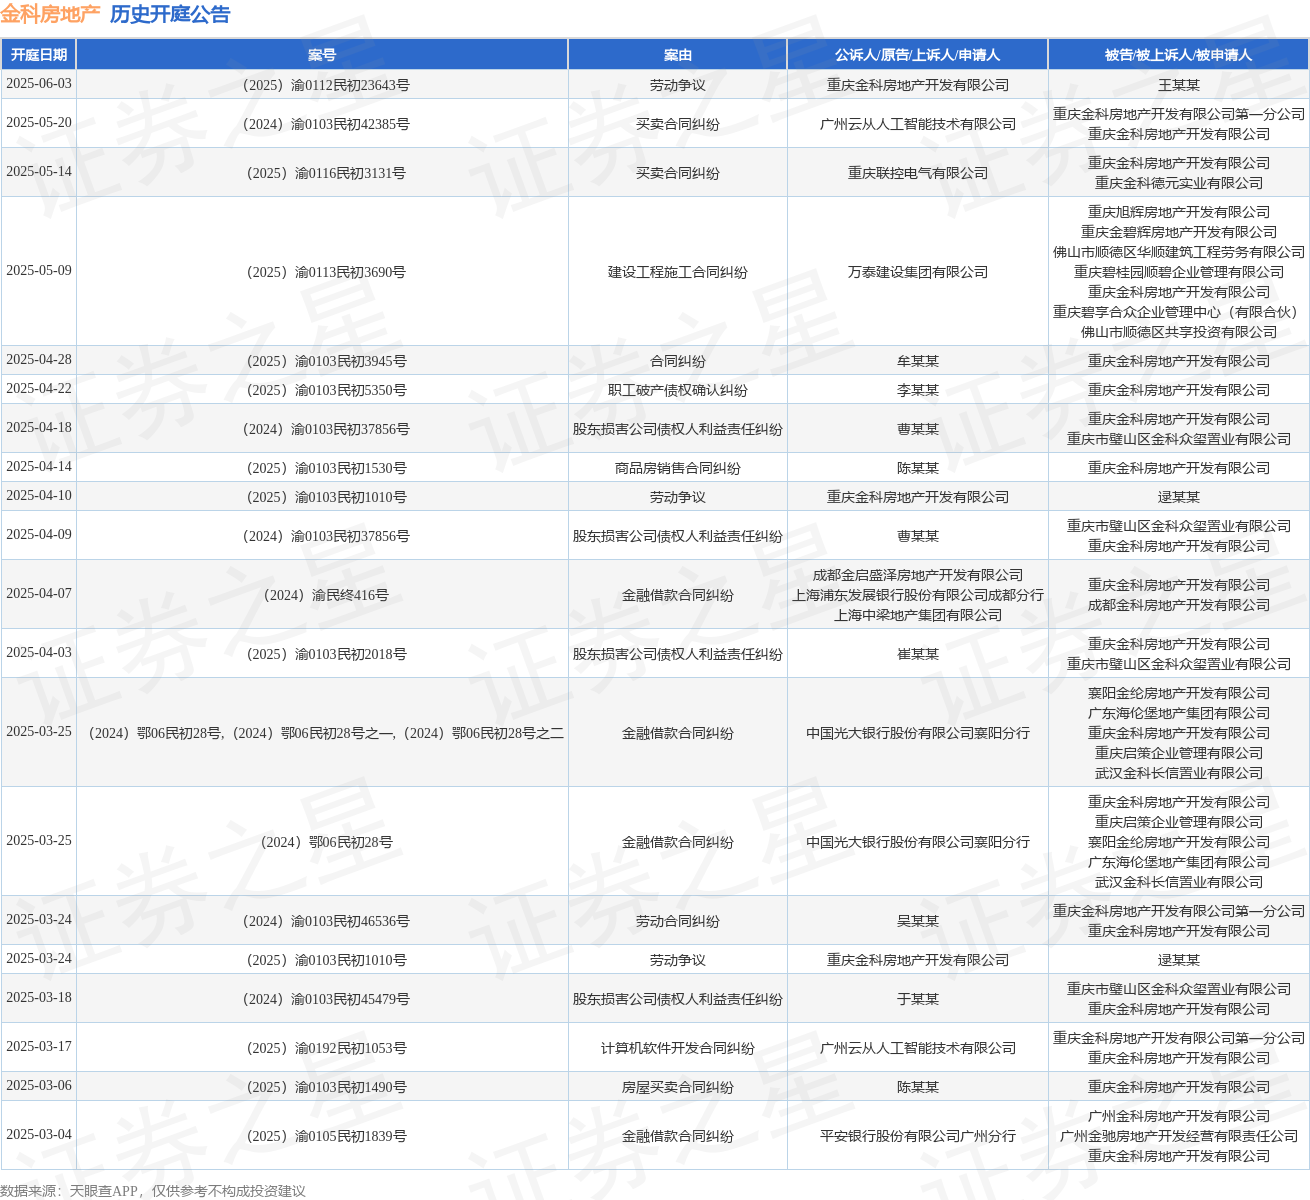
Task: Click the 开庭日期 column header
Action: pos(39,55)
